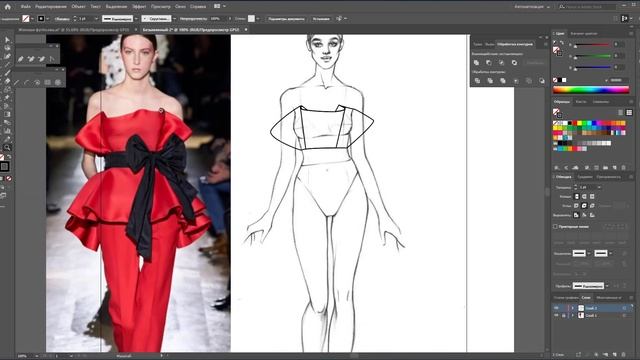The height and width of the screenshot is (360, 640).
Task: Apply Outline pathfinder operation
Action: 529,81
